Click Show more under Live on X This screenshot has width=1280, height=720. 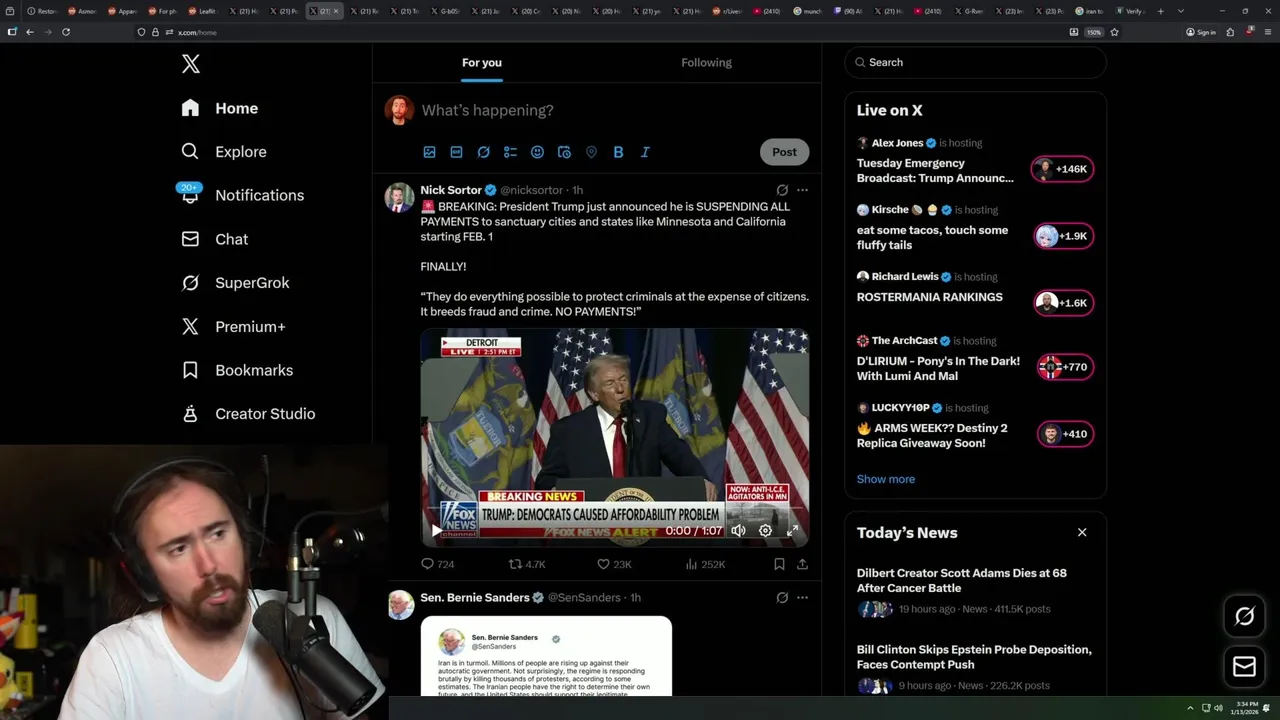click(x=885, y=479)
